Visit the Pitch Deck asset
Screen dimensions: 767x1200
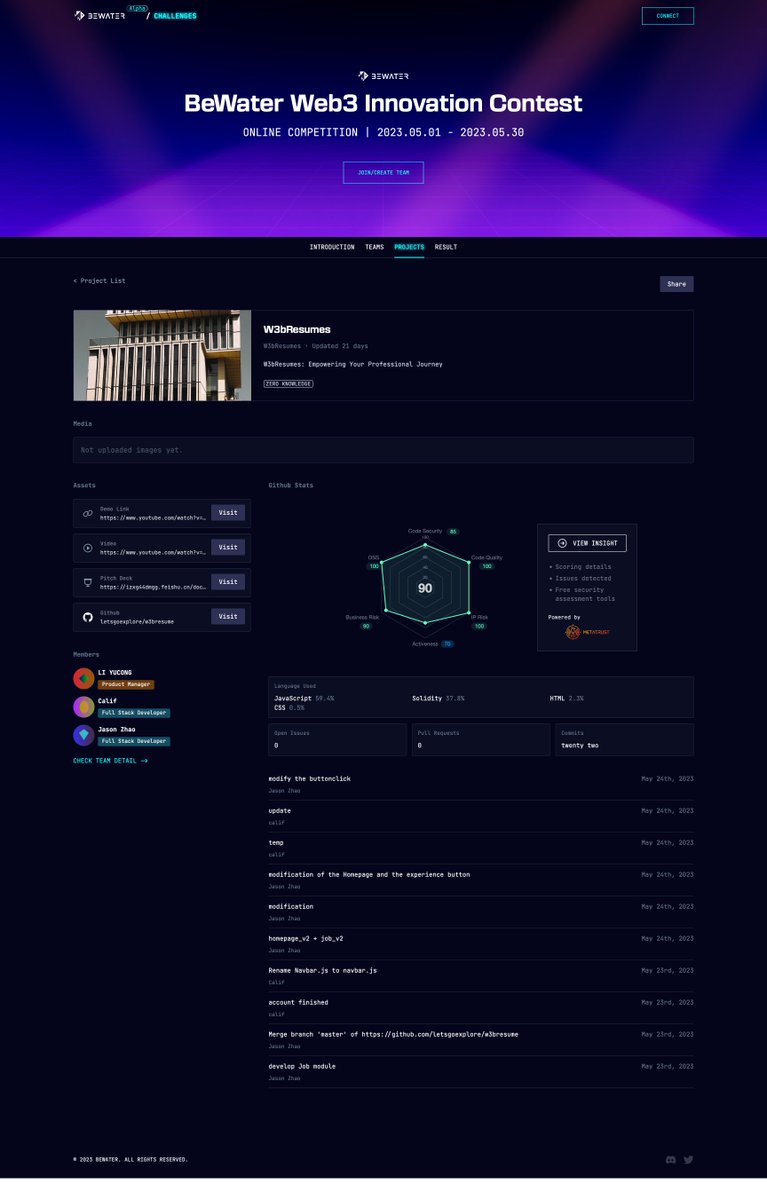tap(228, 581)
